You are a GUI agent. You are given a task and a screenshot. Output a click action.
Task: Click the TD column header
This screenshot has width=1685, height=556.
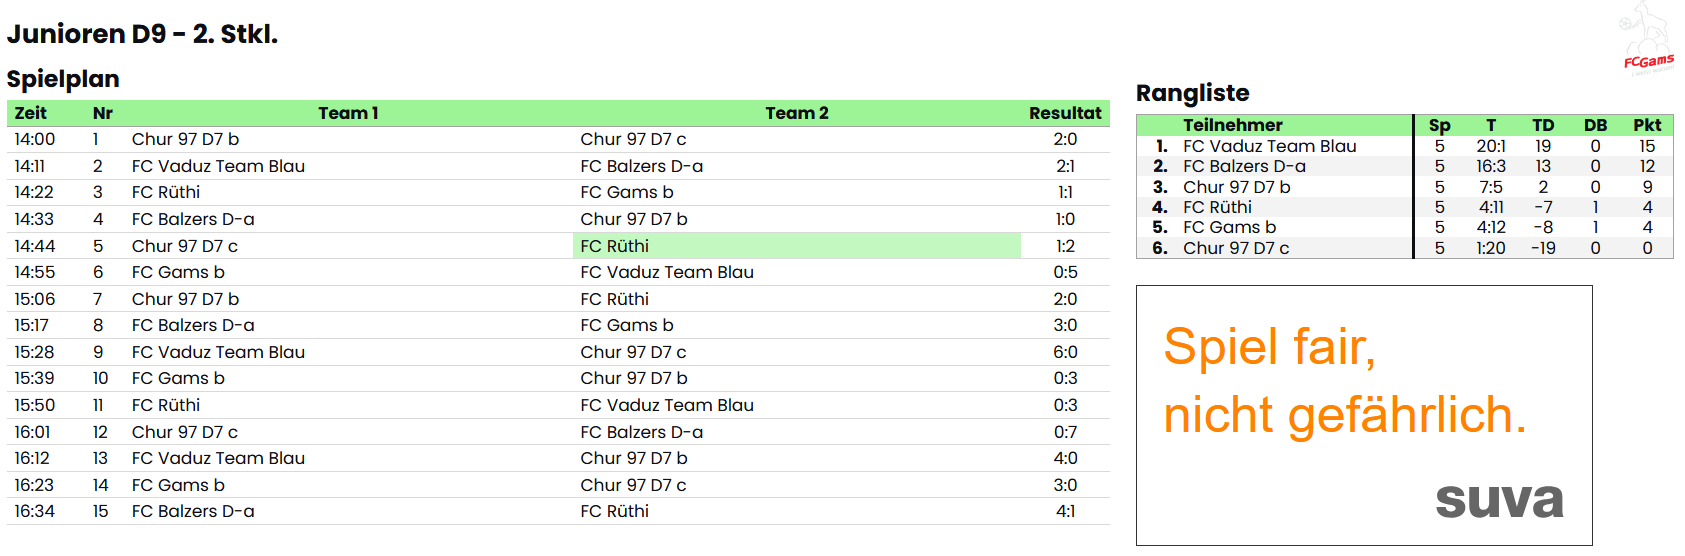point(1542,125)
